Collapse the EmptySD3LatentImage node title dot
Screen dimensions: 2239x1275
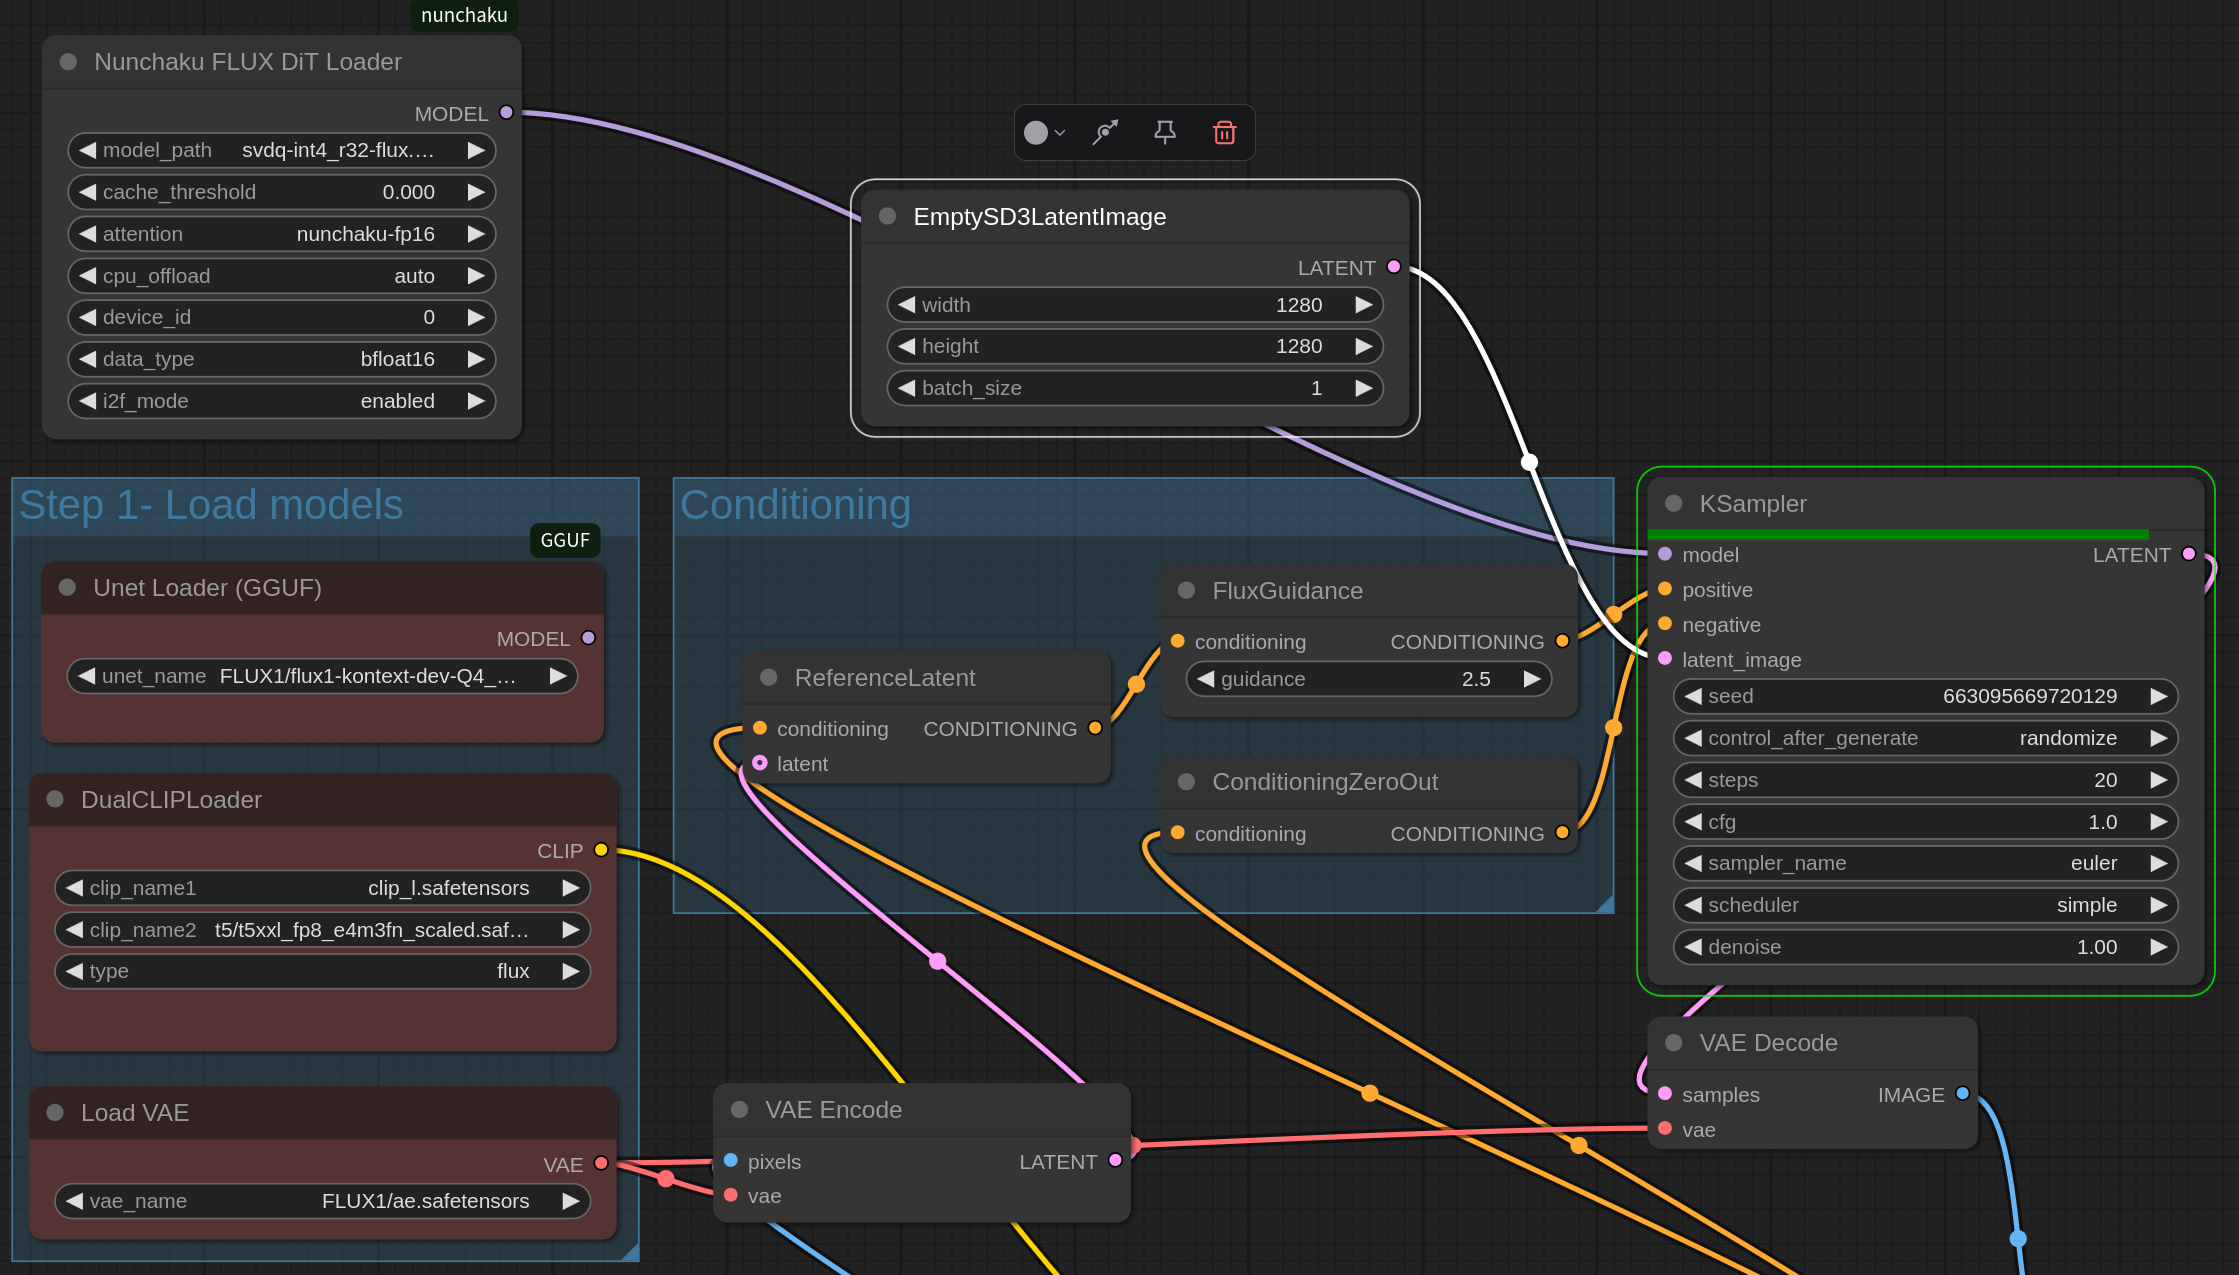click(887, 217)
